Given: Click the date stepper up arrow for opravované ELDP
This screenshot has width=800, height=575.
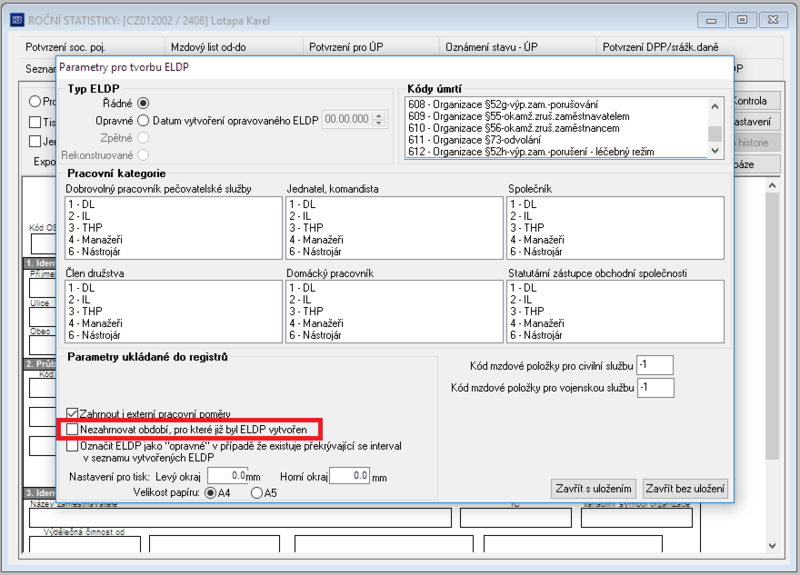Looking at the screenshot, I should tap(379, 116).
